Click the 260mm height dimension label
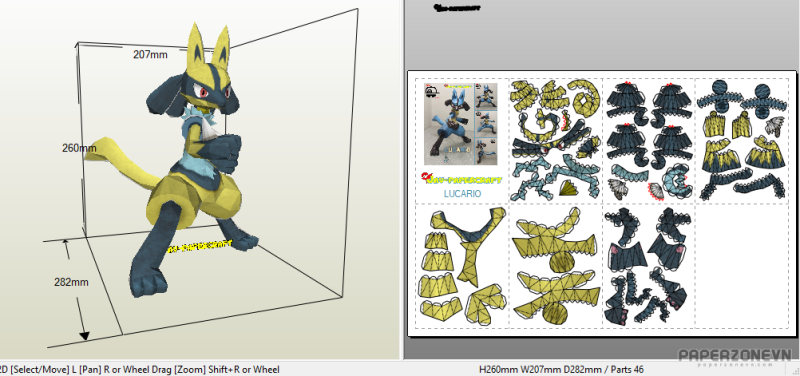 79,148
